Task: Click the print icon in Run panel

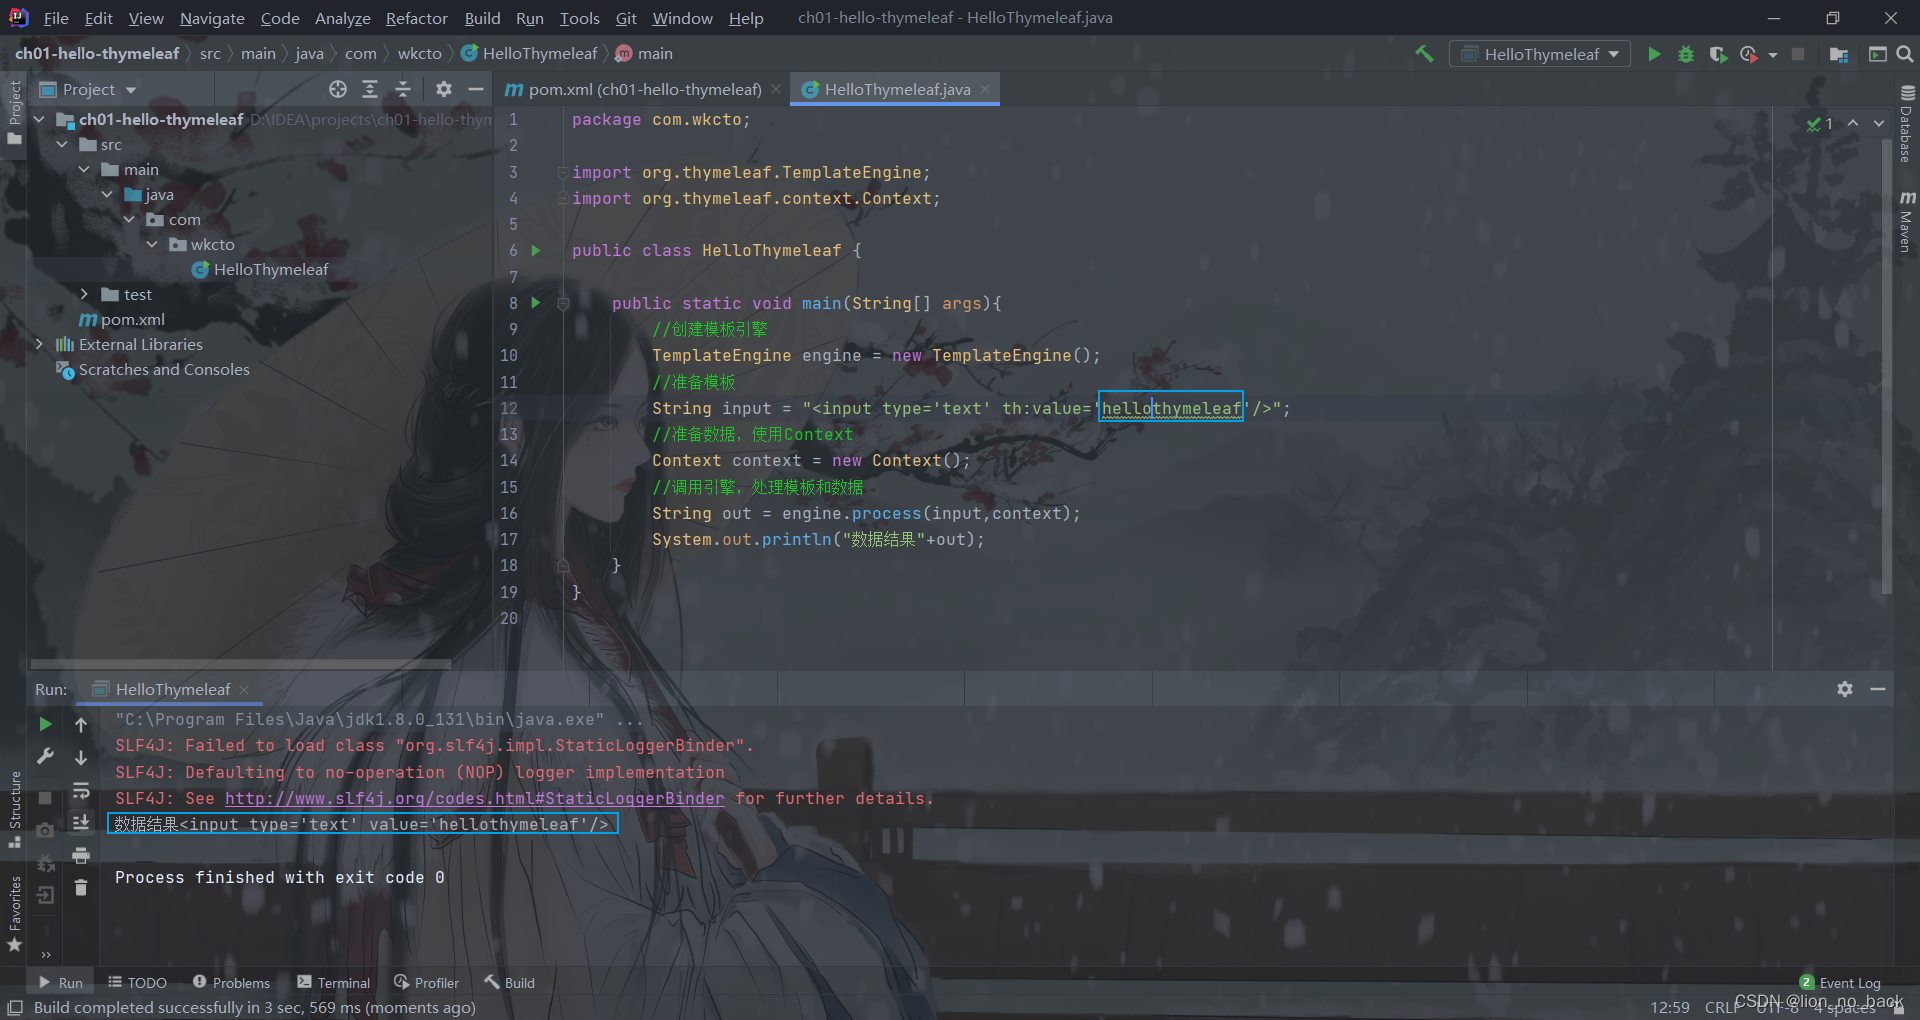Action: (81, 855)
